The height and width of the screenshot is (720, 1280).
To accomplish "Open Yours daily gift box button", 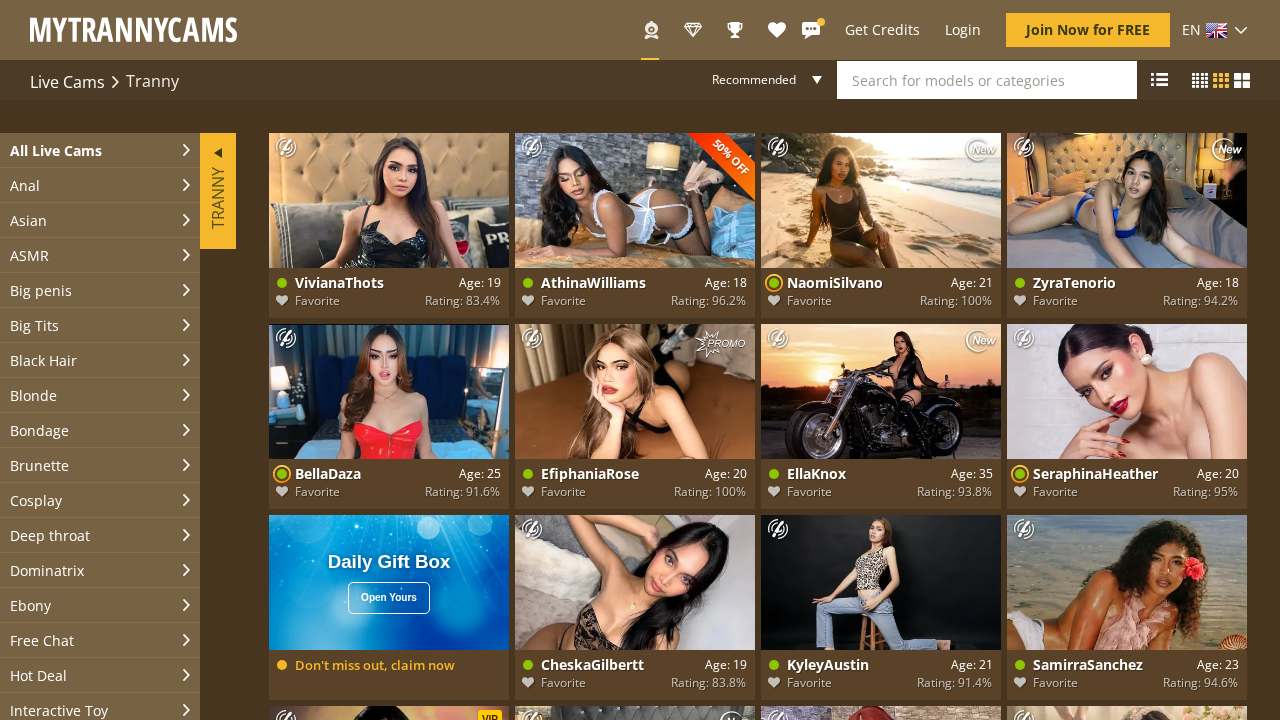I will click(389, 598).
